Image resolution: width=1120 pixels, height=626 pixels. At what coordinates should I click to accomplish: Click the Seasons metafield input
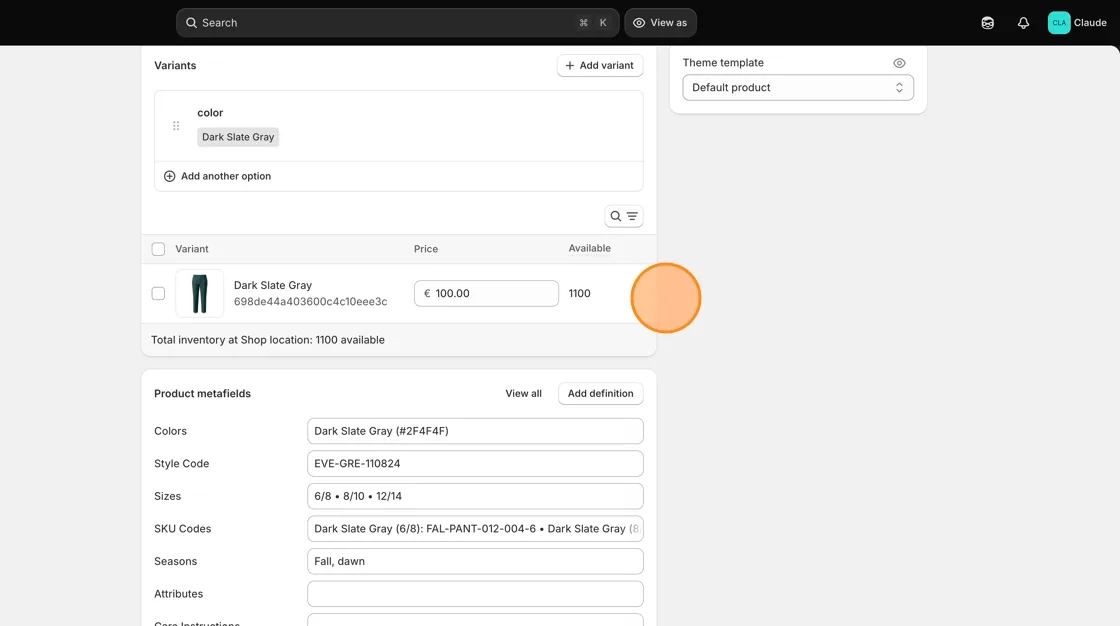pyautogui.click(x=475, y=561)
